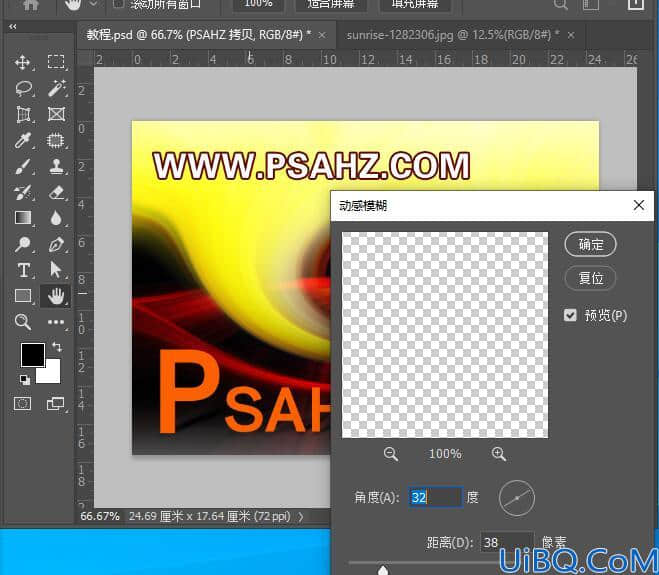The width and height of the screenshot is (659, 575).
Task: Select the Eyedropper tool
Action: pyautogui.click(x=23, y=140)
